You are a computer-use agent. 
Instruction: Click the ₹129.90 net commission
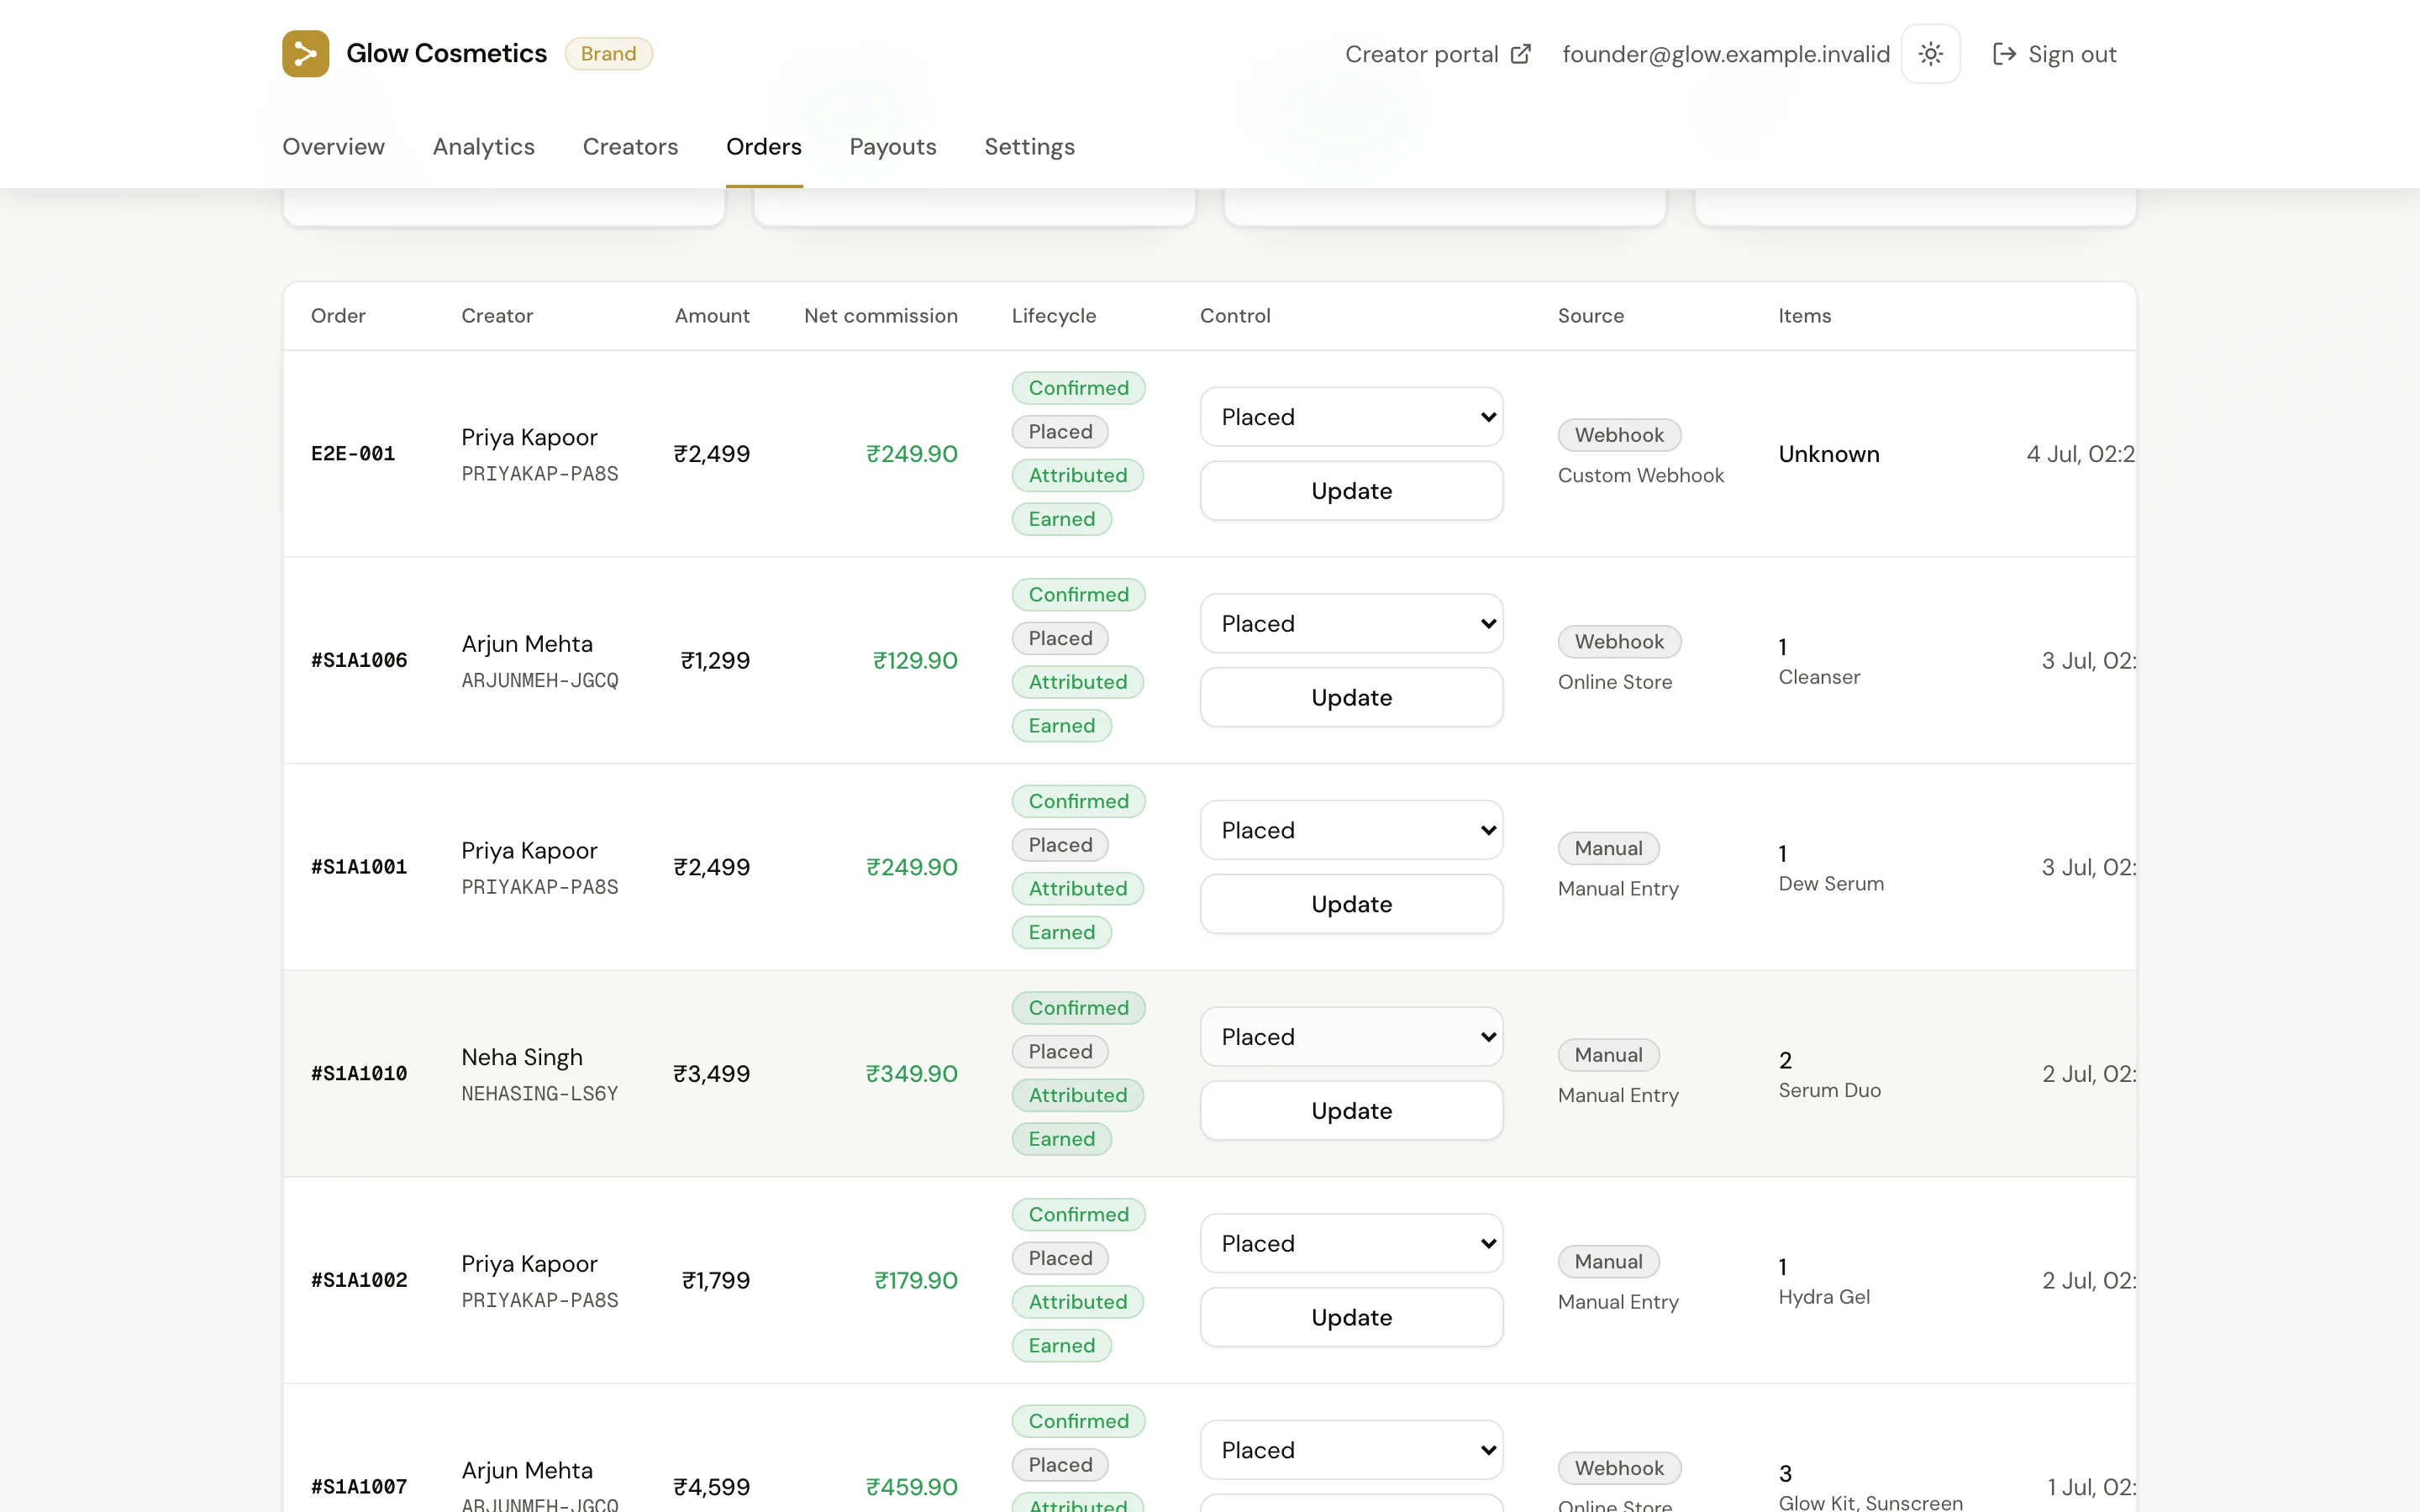pyautogui.click(x=915, y=661)
